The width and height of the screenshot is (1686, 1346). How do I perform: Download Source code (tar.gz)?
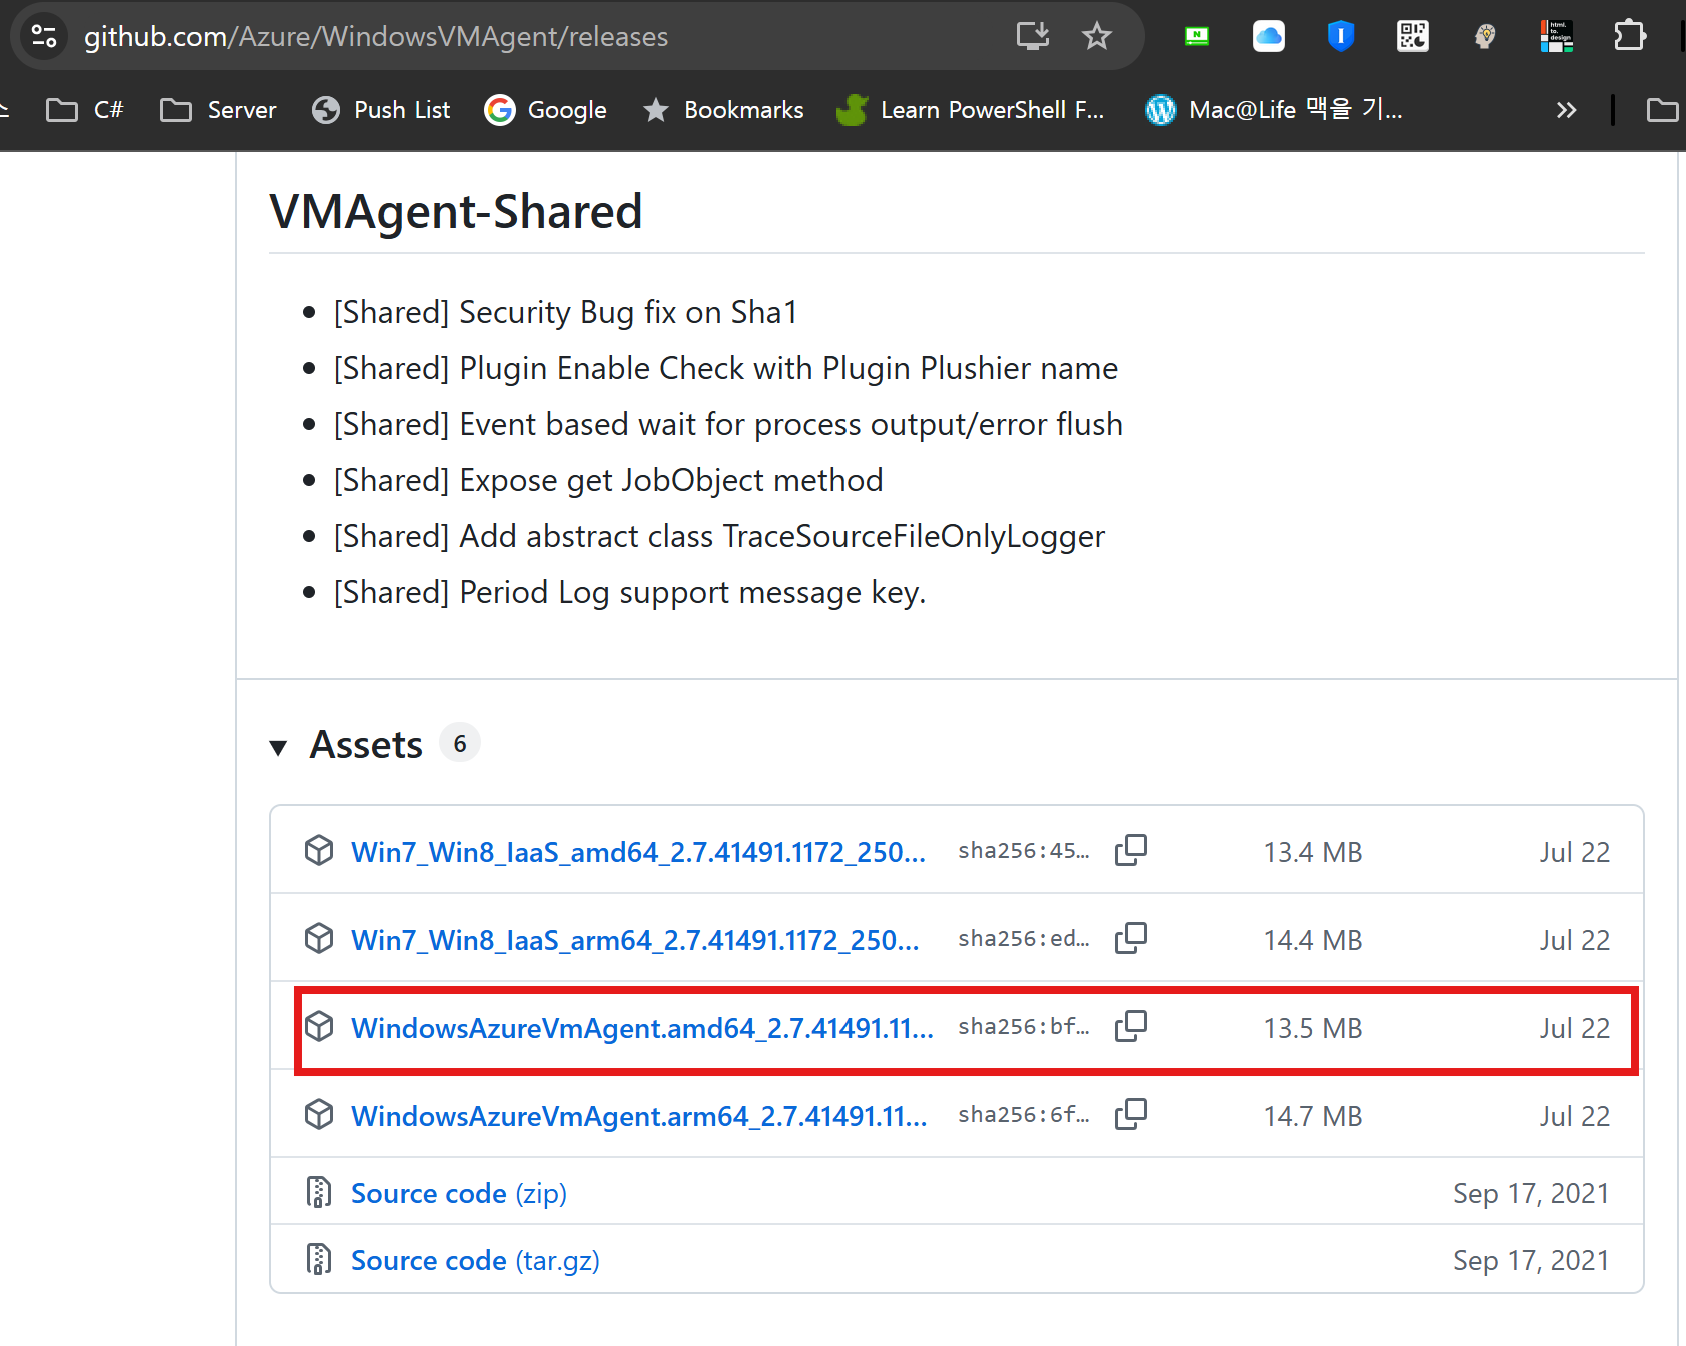[x=475, y=1261]
